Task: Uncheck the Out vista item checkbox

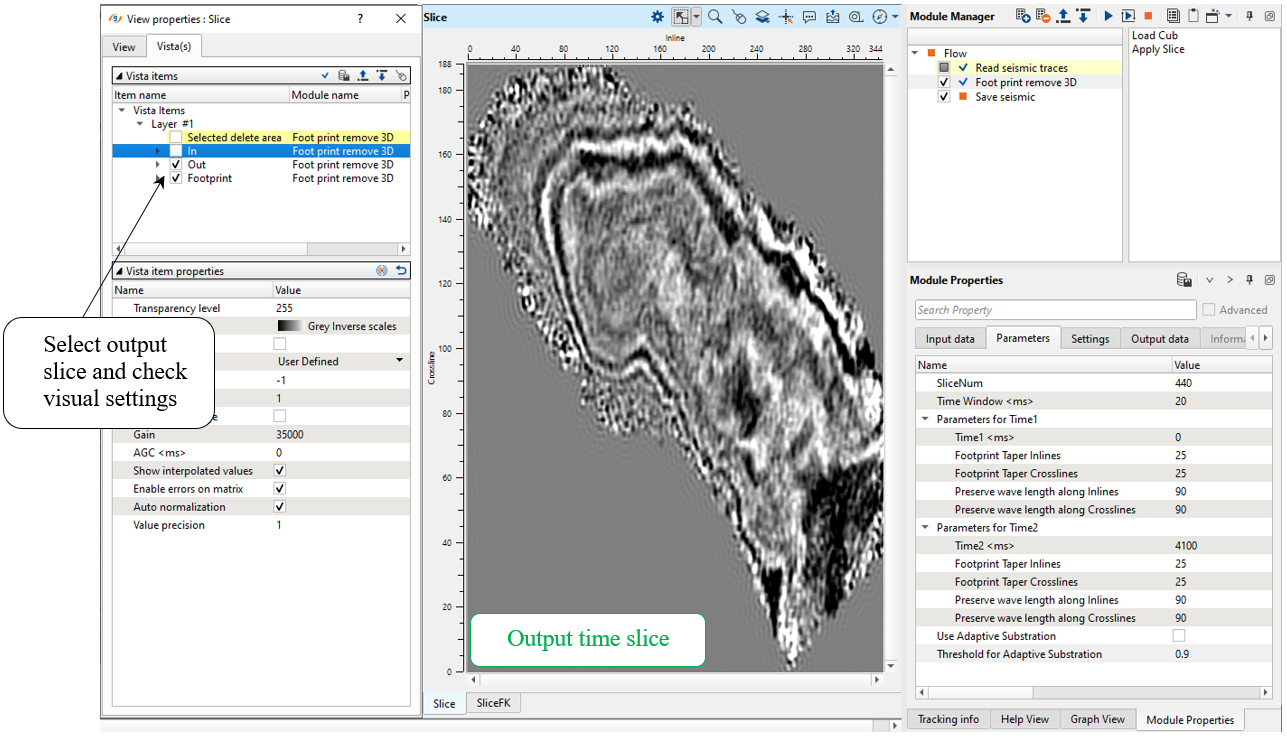Action: click(x=176, y=165)
